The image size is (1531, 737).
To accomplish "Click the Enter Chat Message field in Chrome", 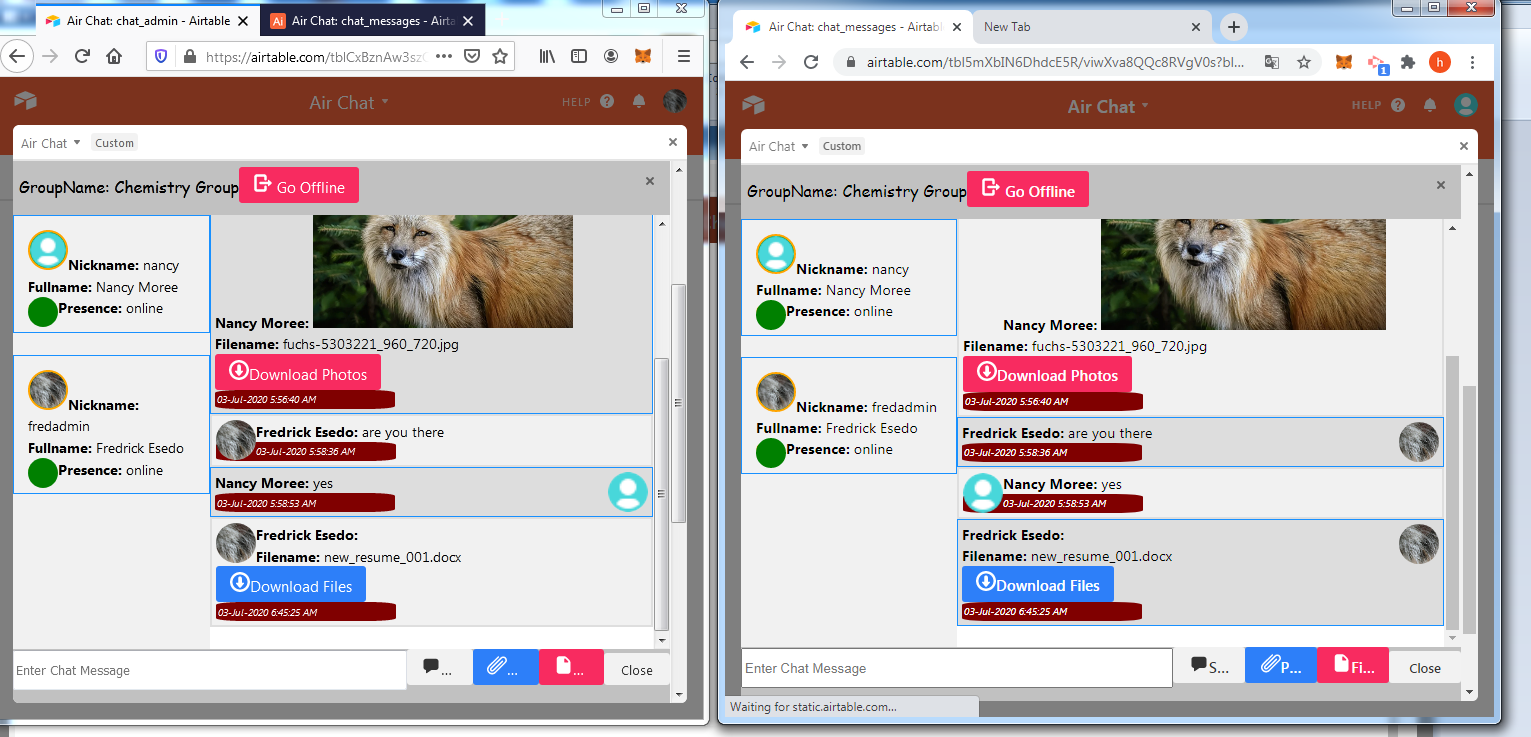I will (956, 668).
